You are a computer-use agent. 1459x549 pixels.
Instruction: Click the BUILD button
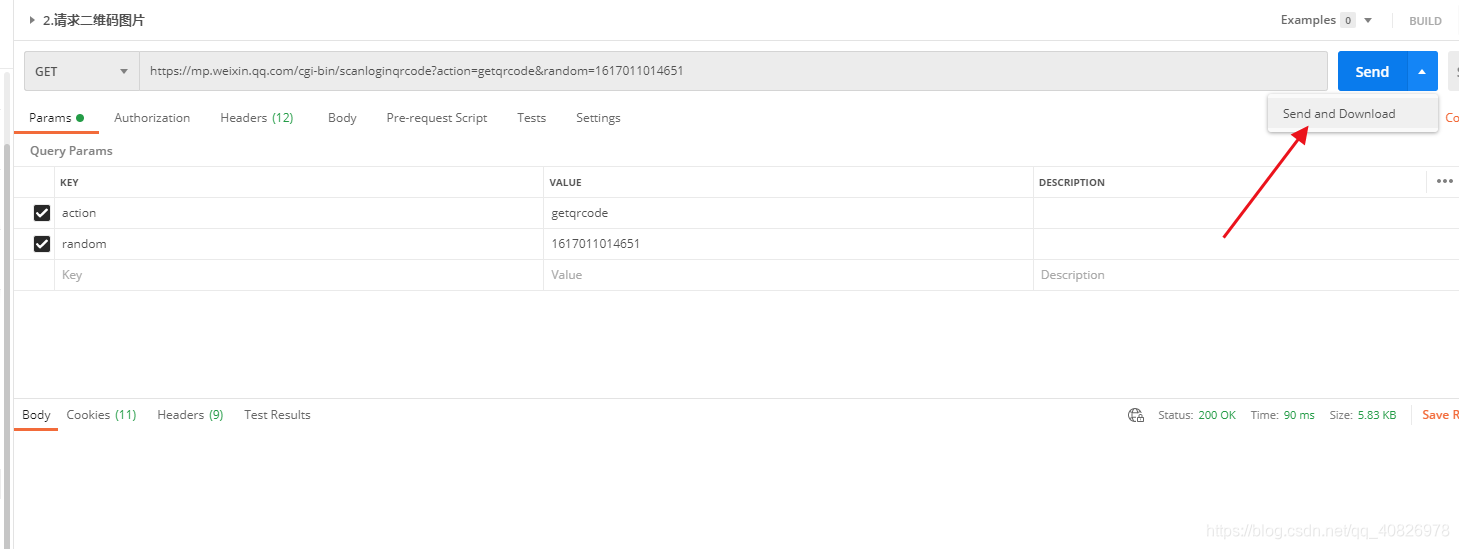tap(1425, 21)
